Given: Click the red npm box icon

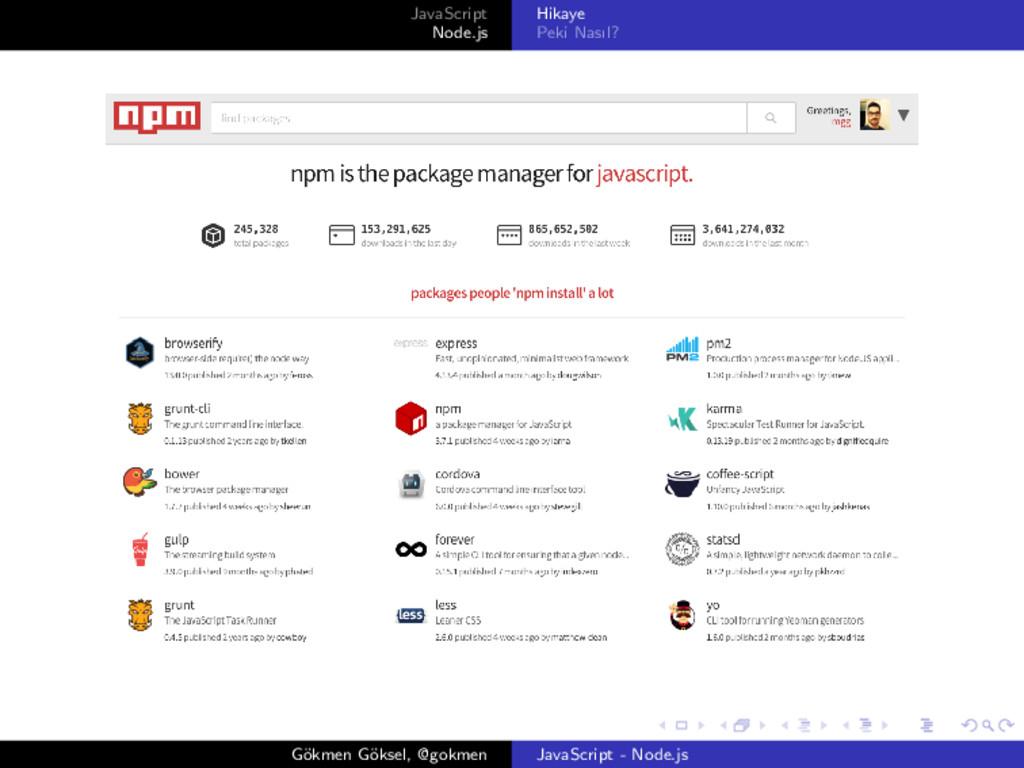Looking at the screenshot, I should (411, 418).
